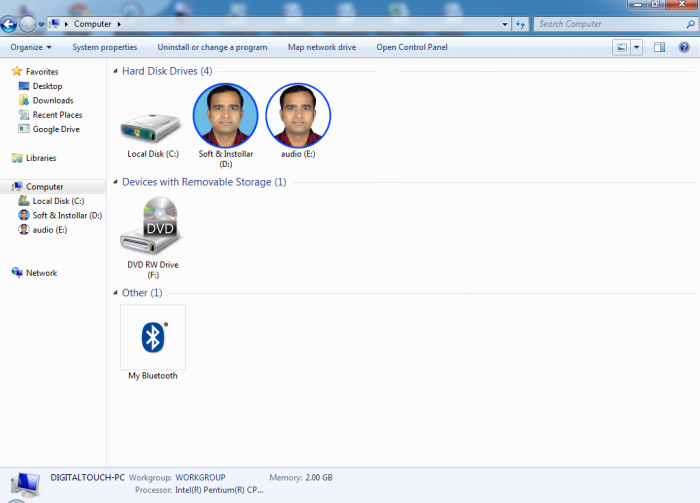This screenshot has height=503, width=700.
Task: Select Computer breadcrumb in address bar
Action: click(x=92, y=24)
